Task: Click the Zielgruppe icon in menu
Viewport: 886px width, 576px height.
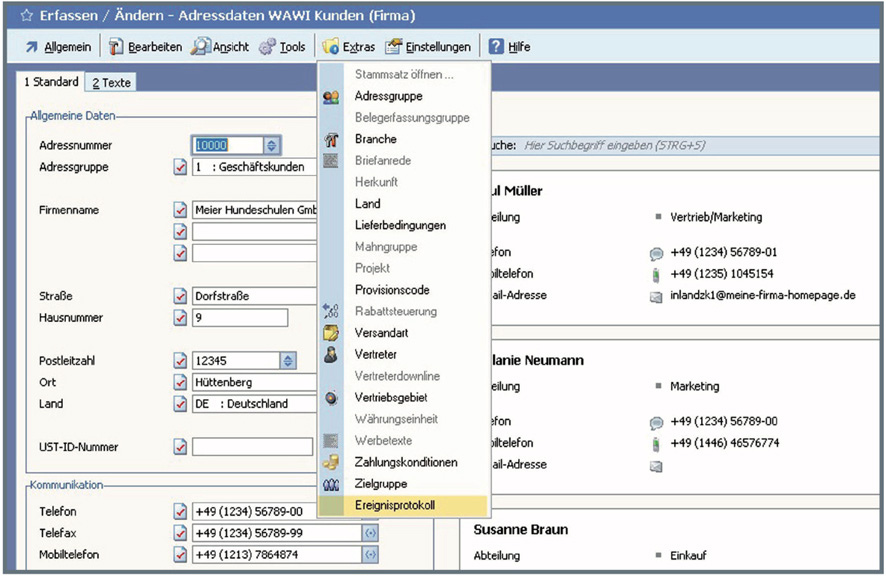Action: pos(331,485)
